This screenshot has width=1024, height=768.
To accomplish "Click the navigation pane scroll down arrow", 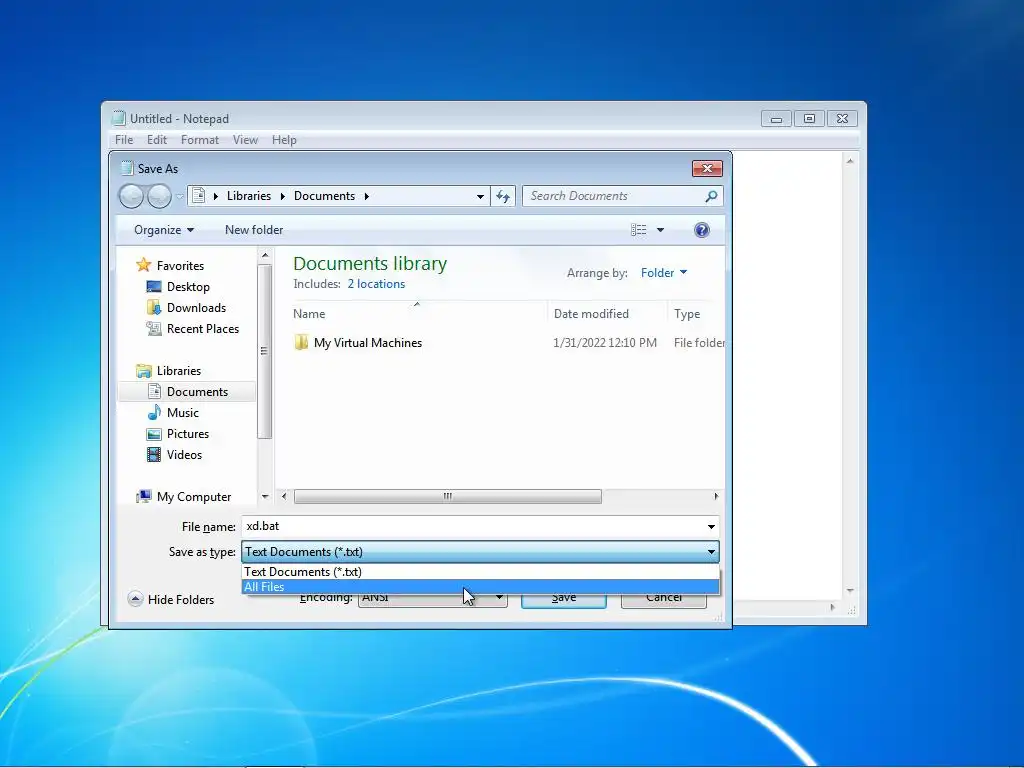I will point(264,496).
